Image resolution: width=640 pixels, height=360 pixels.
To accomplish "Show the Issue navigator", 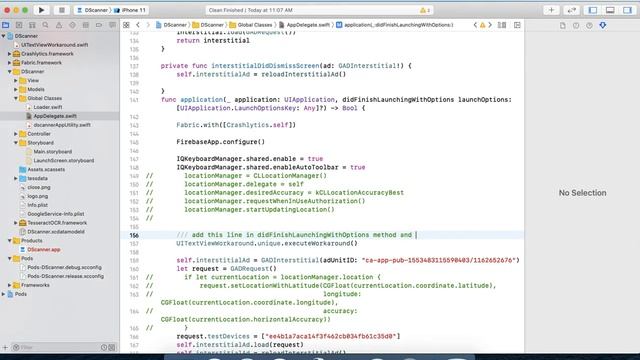I will click(59, 25).
